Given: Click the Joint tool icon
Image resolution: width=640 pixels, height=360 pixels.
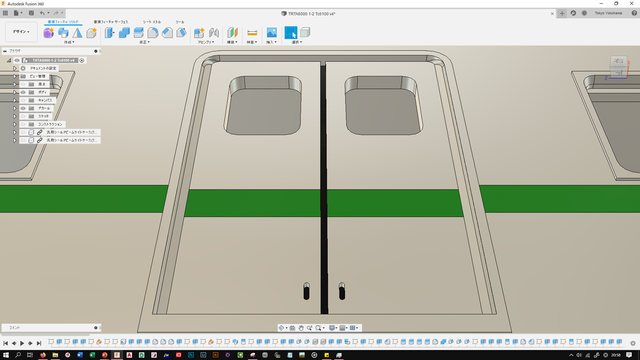Looking at the screenshot, I should pos(214,33).
